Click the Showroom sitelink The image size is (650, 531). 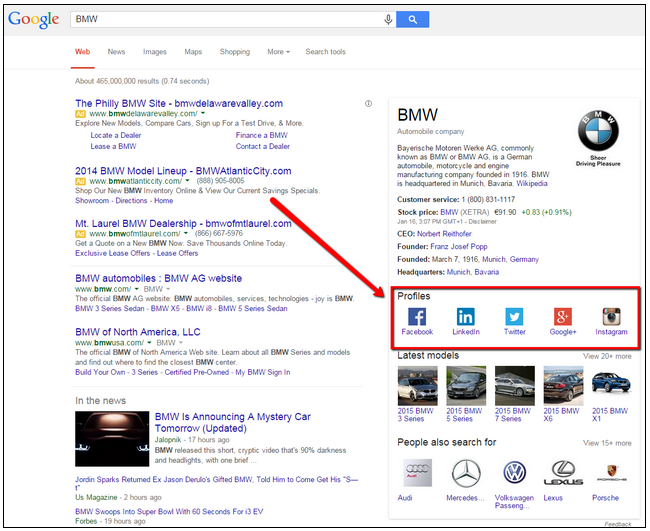point(92,201)
